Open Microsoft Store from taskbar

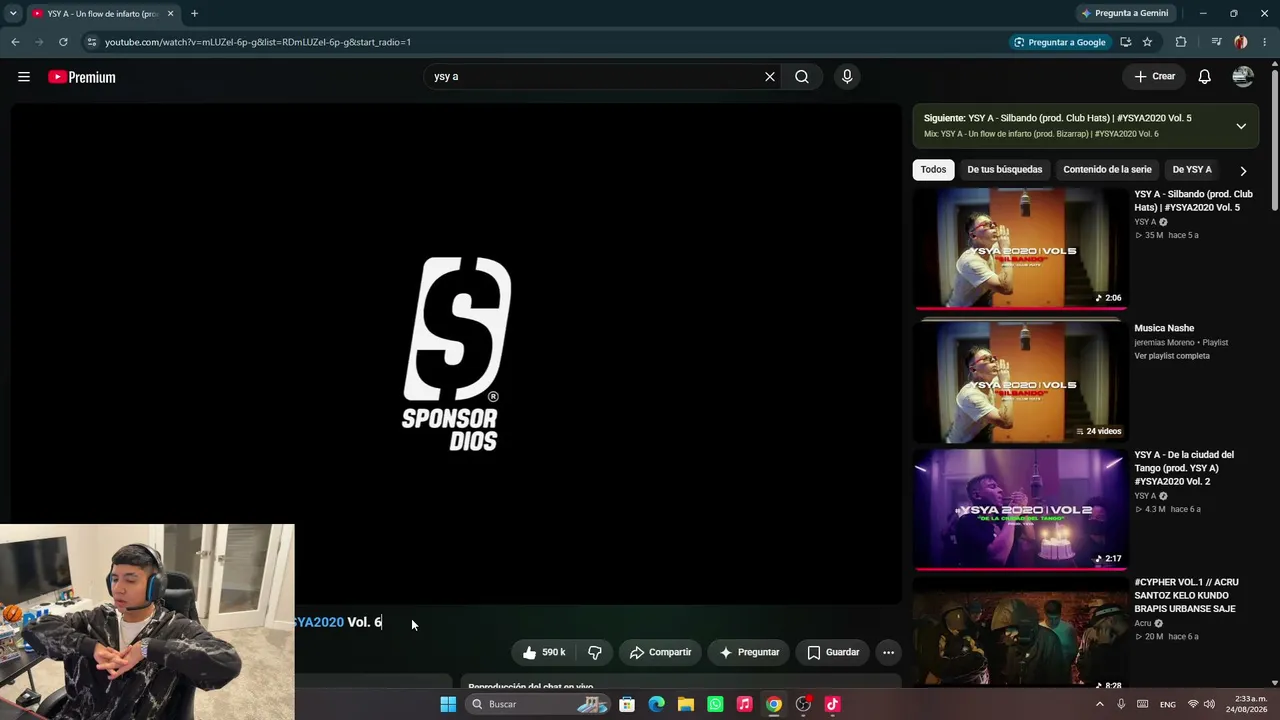[627, 704]
